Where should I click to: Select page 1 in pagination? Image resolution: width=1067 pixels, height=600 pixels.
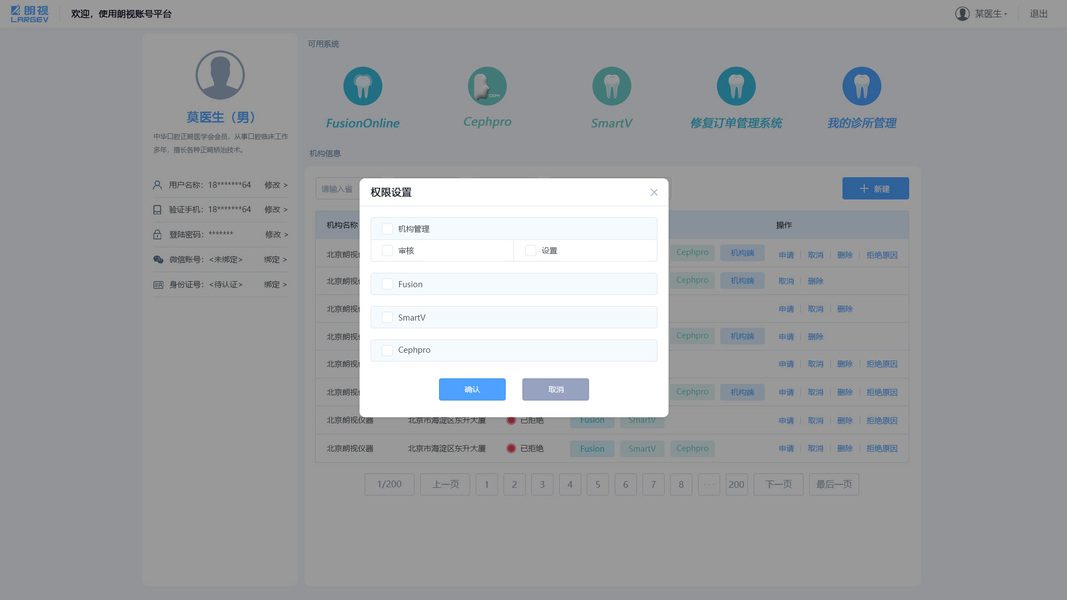click(487, 484)
